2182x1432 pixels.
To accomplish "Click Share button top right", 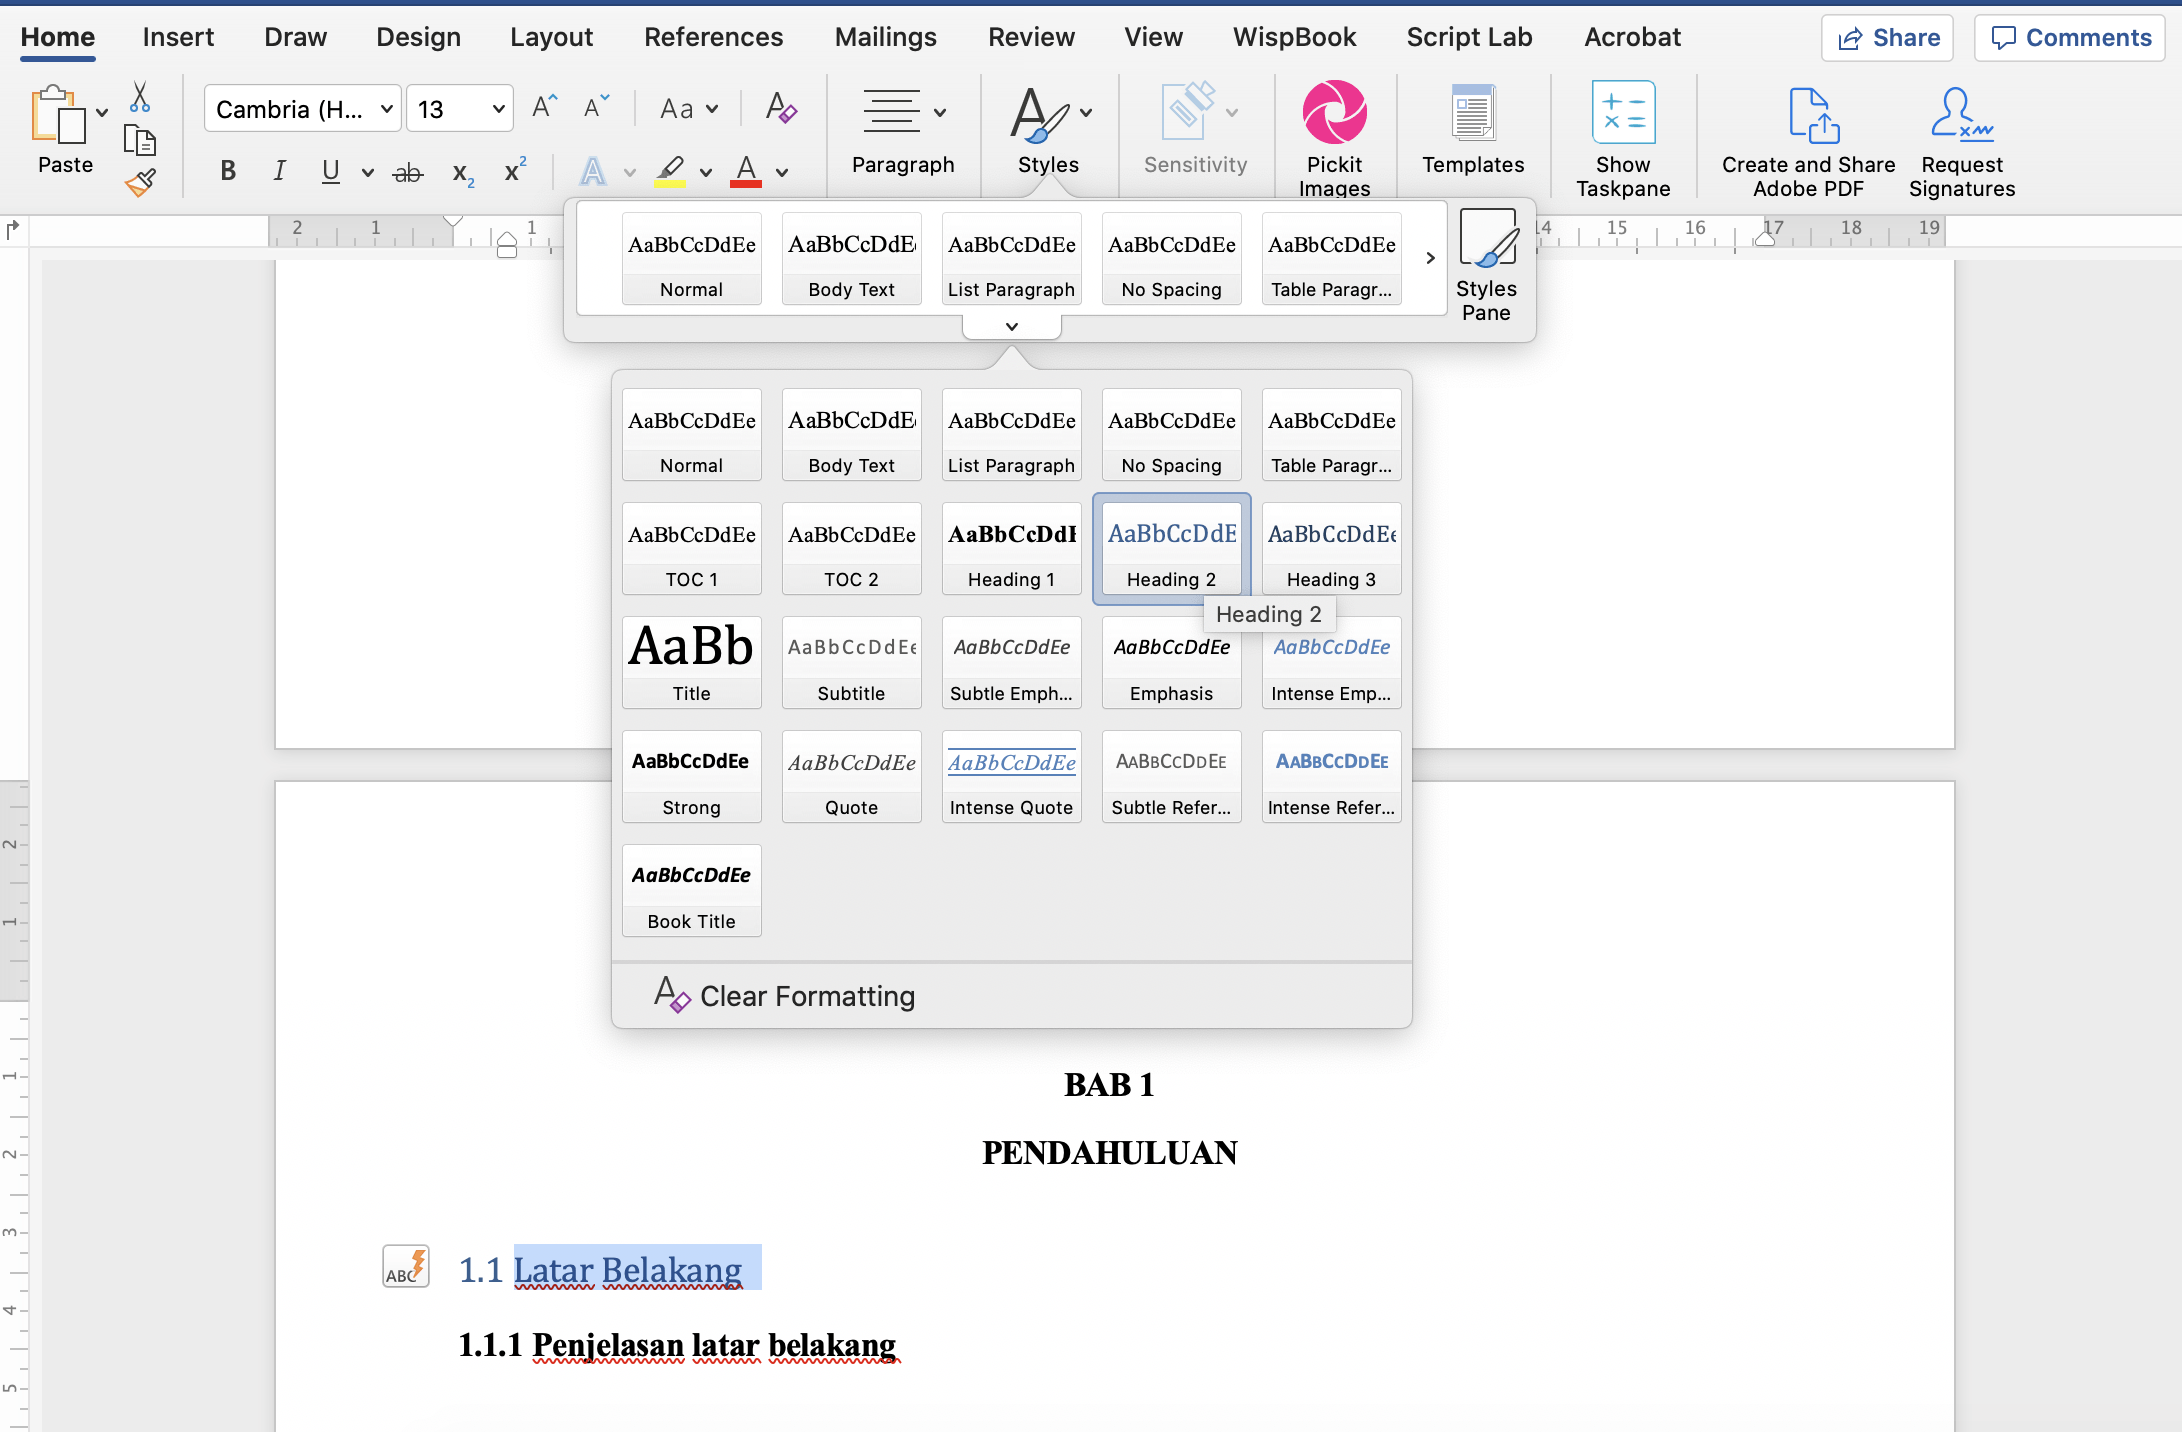I will coord(1891,35).
